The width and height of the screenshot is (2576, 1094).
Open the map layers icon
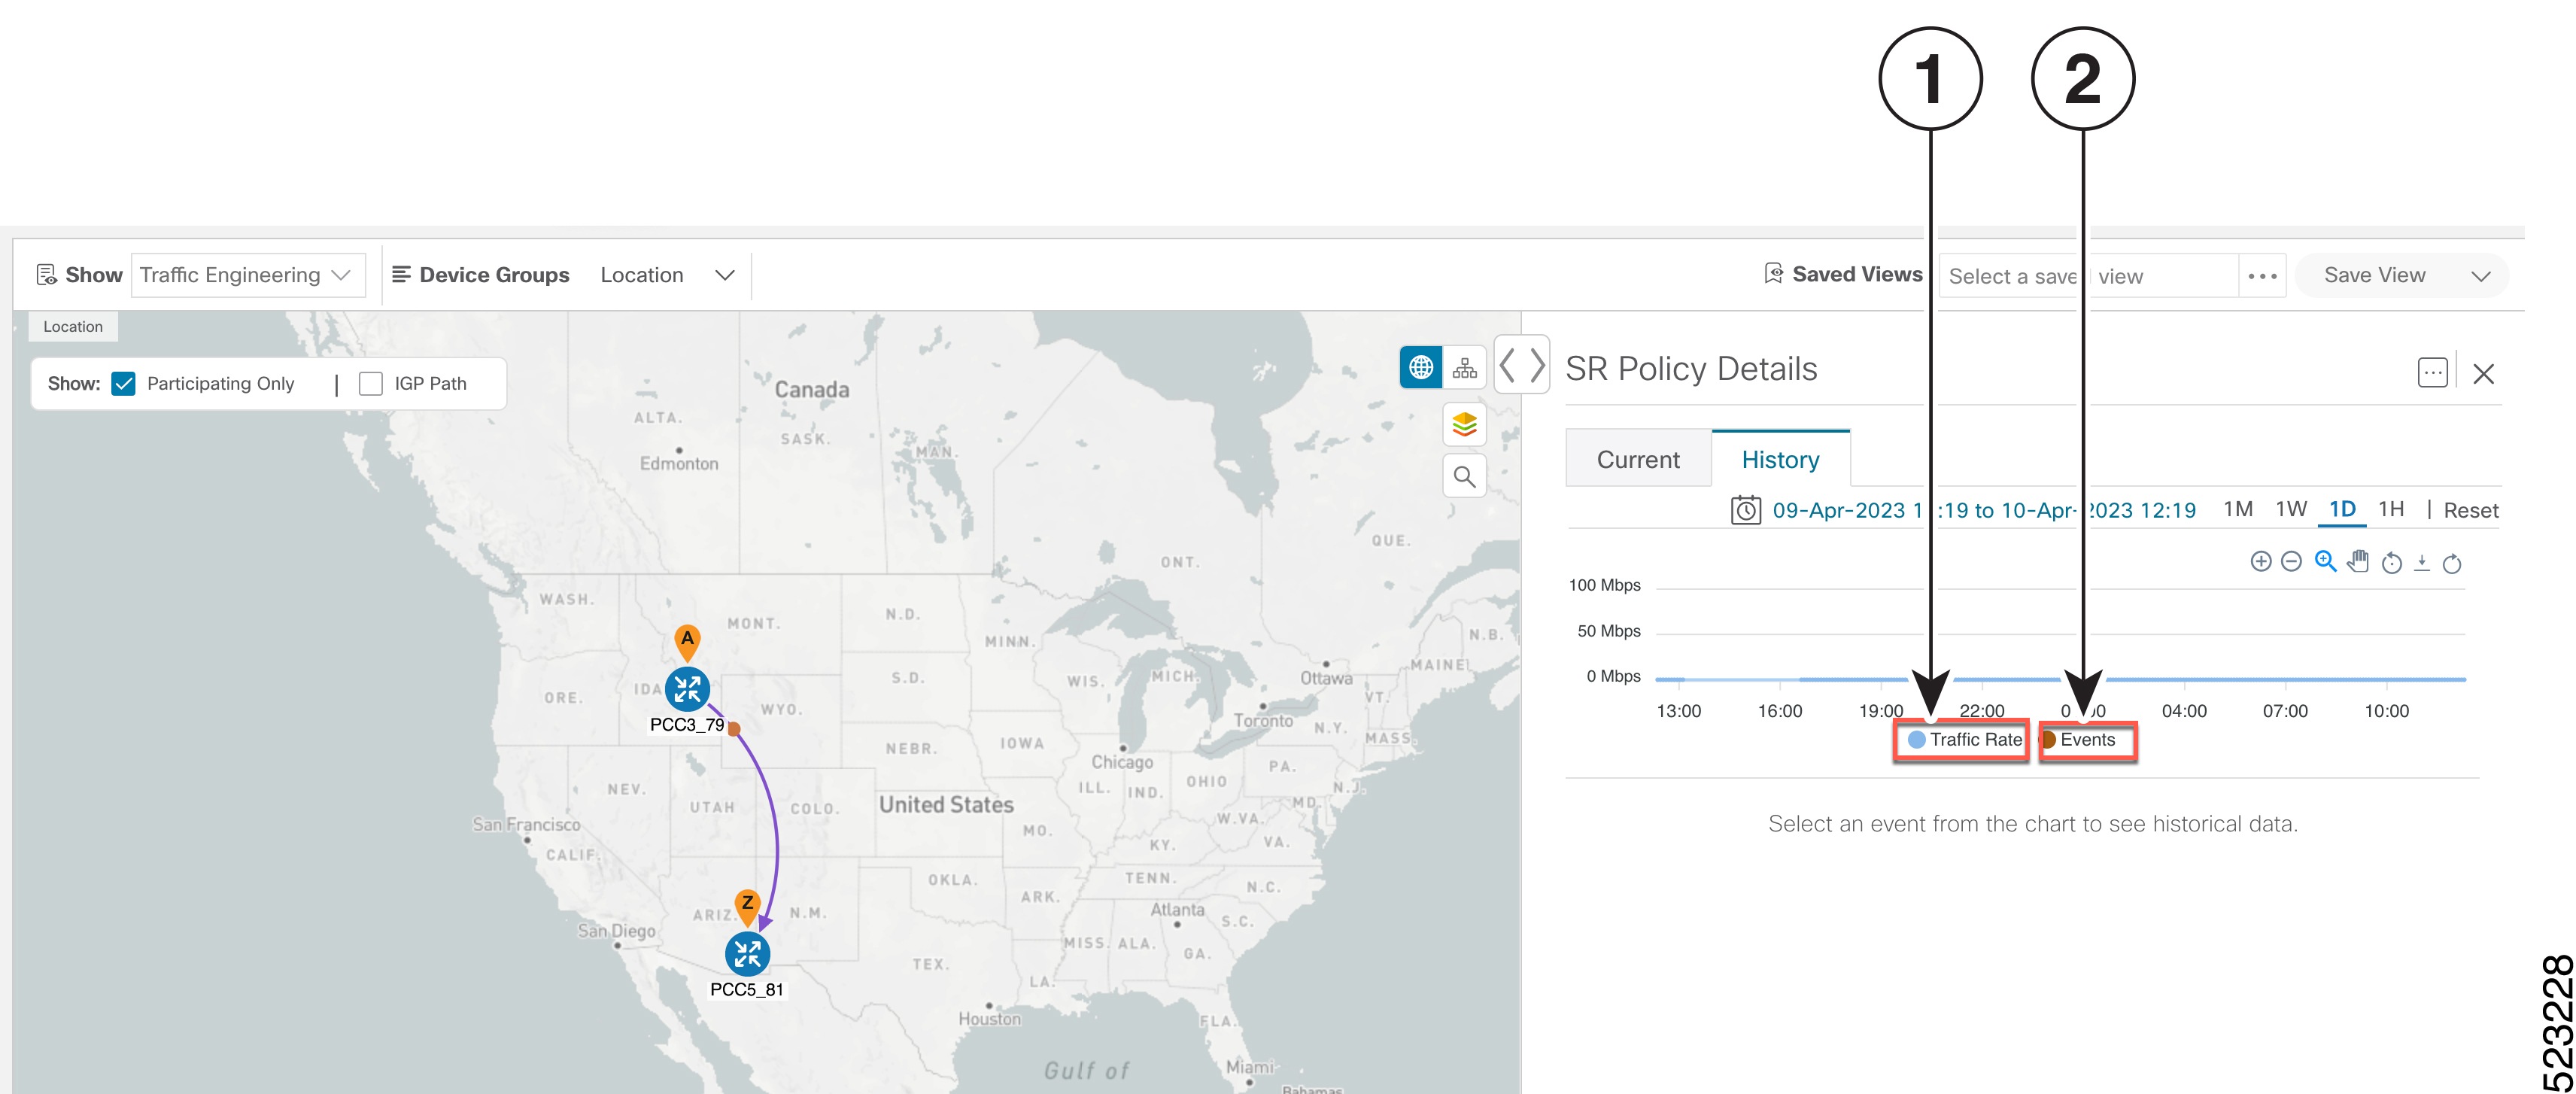click(1464, 425)
